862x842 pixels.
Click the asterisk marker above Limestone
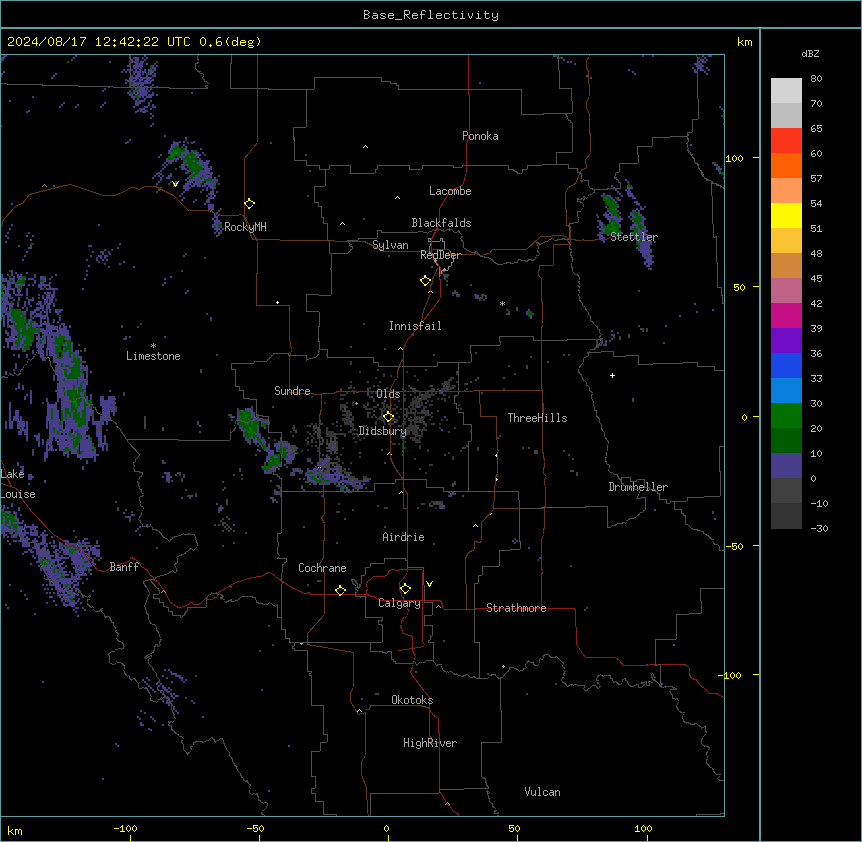click(153, 346)
